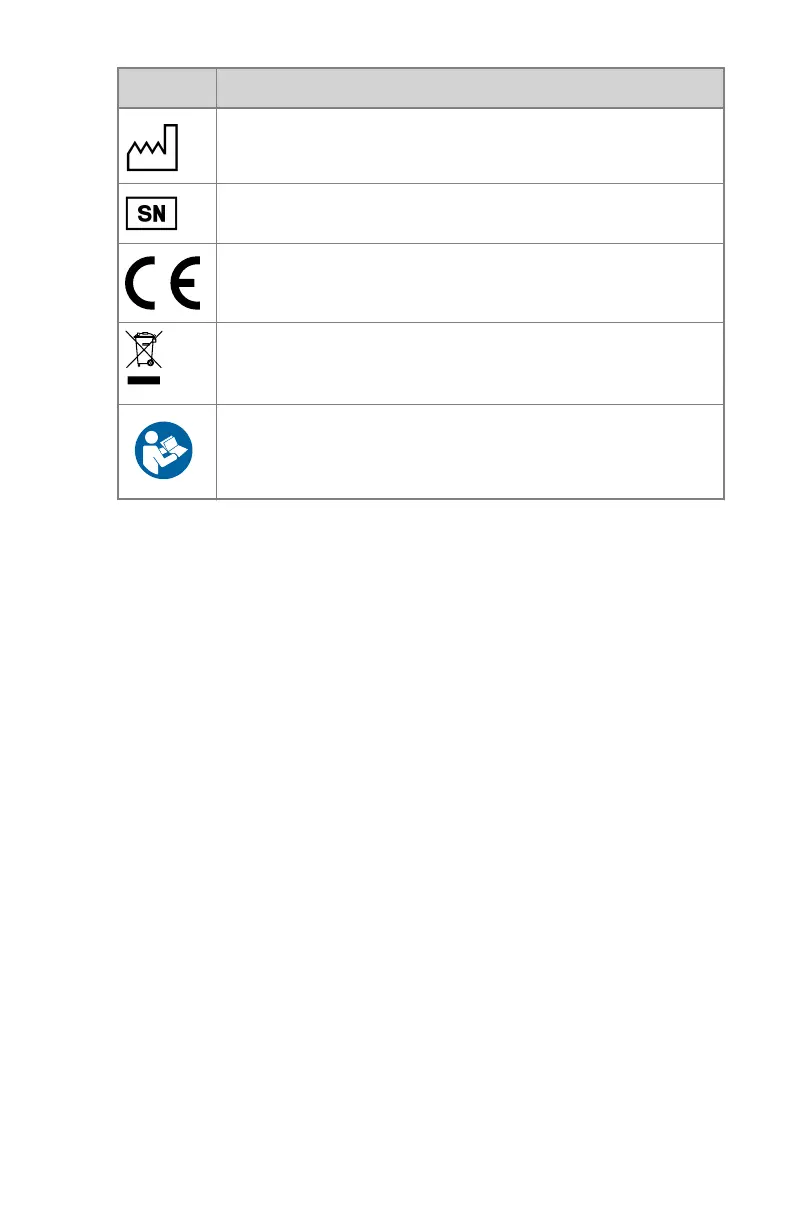Select the empty cell next to the read-manual symbol
The image size is (792, 1224).
[470, 451]
